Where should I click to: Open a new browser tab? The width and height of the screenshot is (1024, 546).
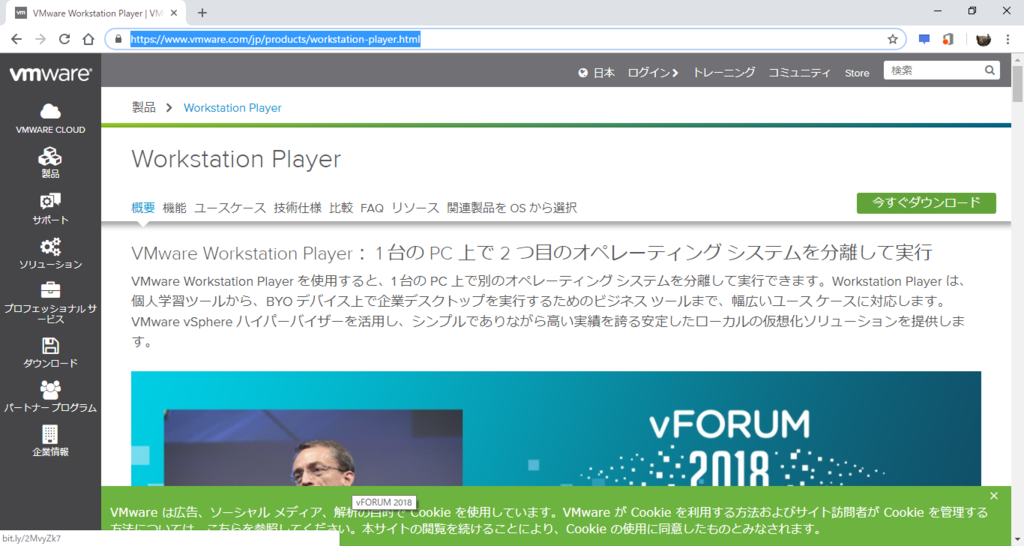[x=202, y=12]
